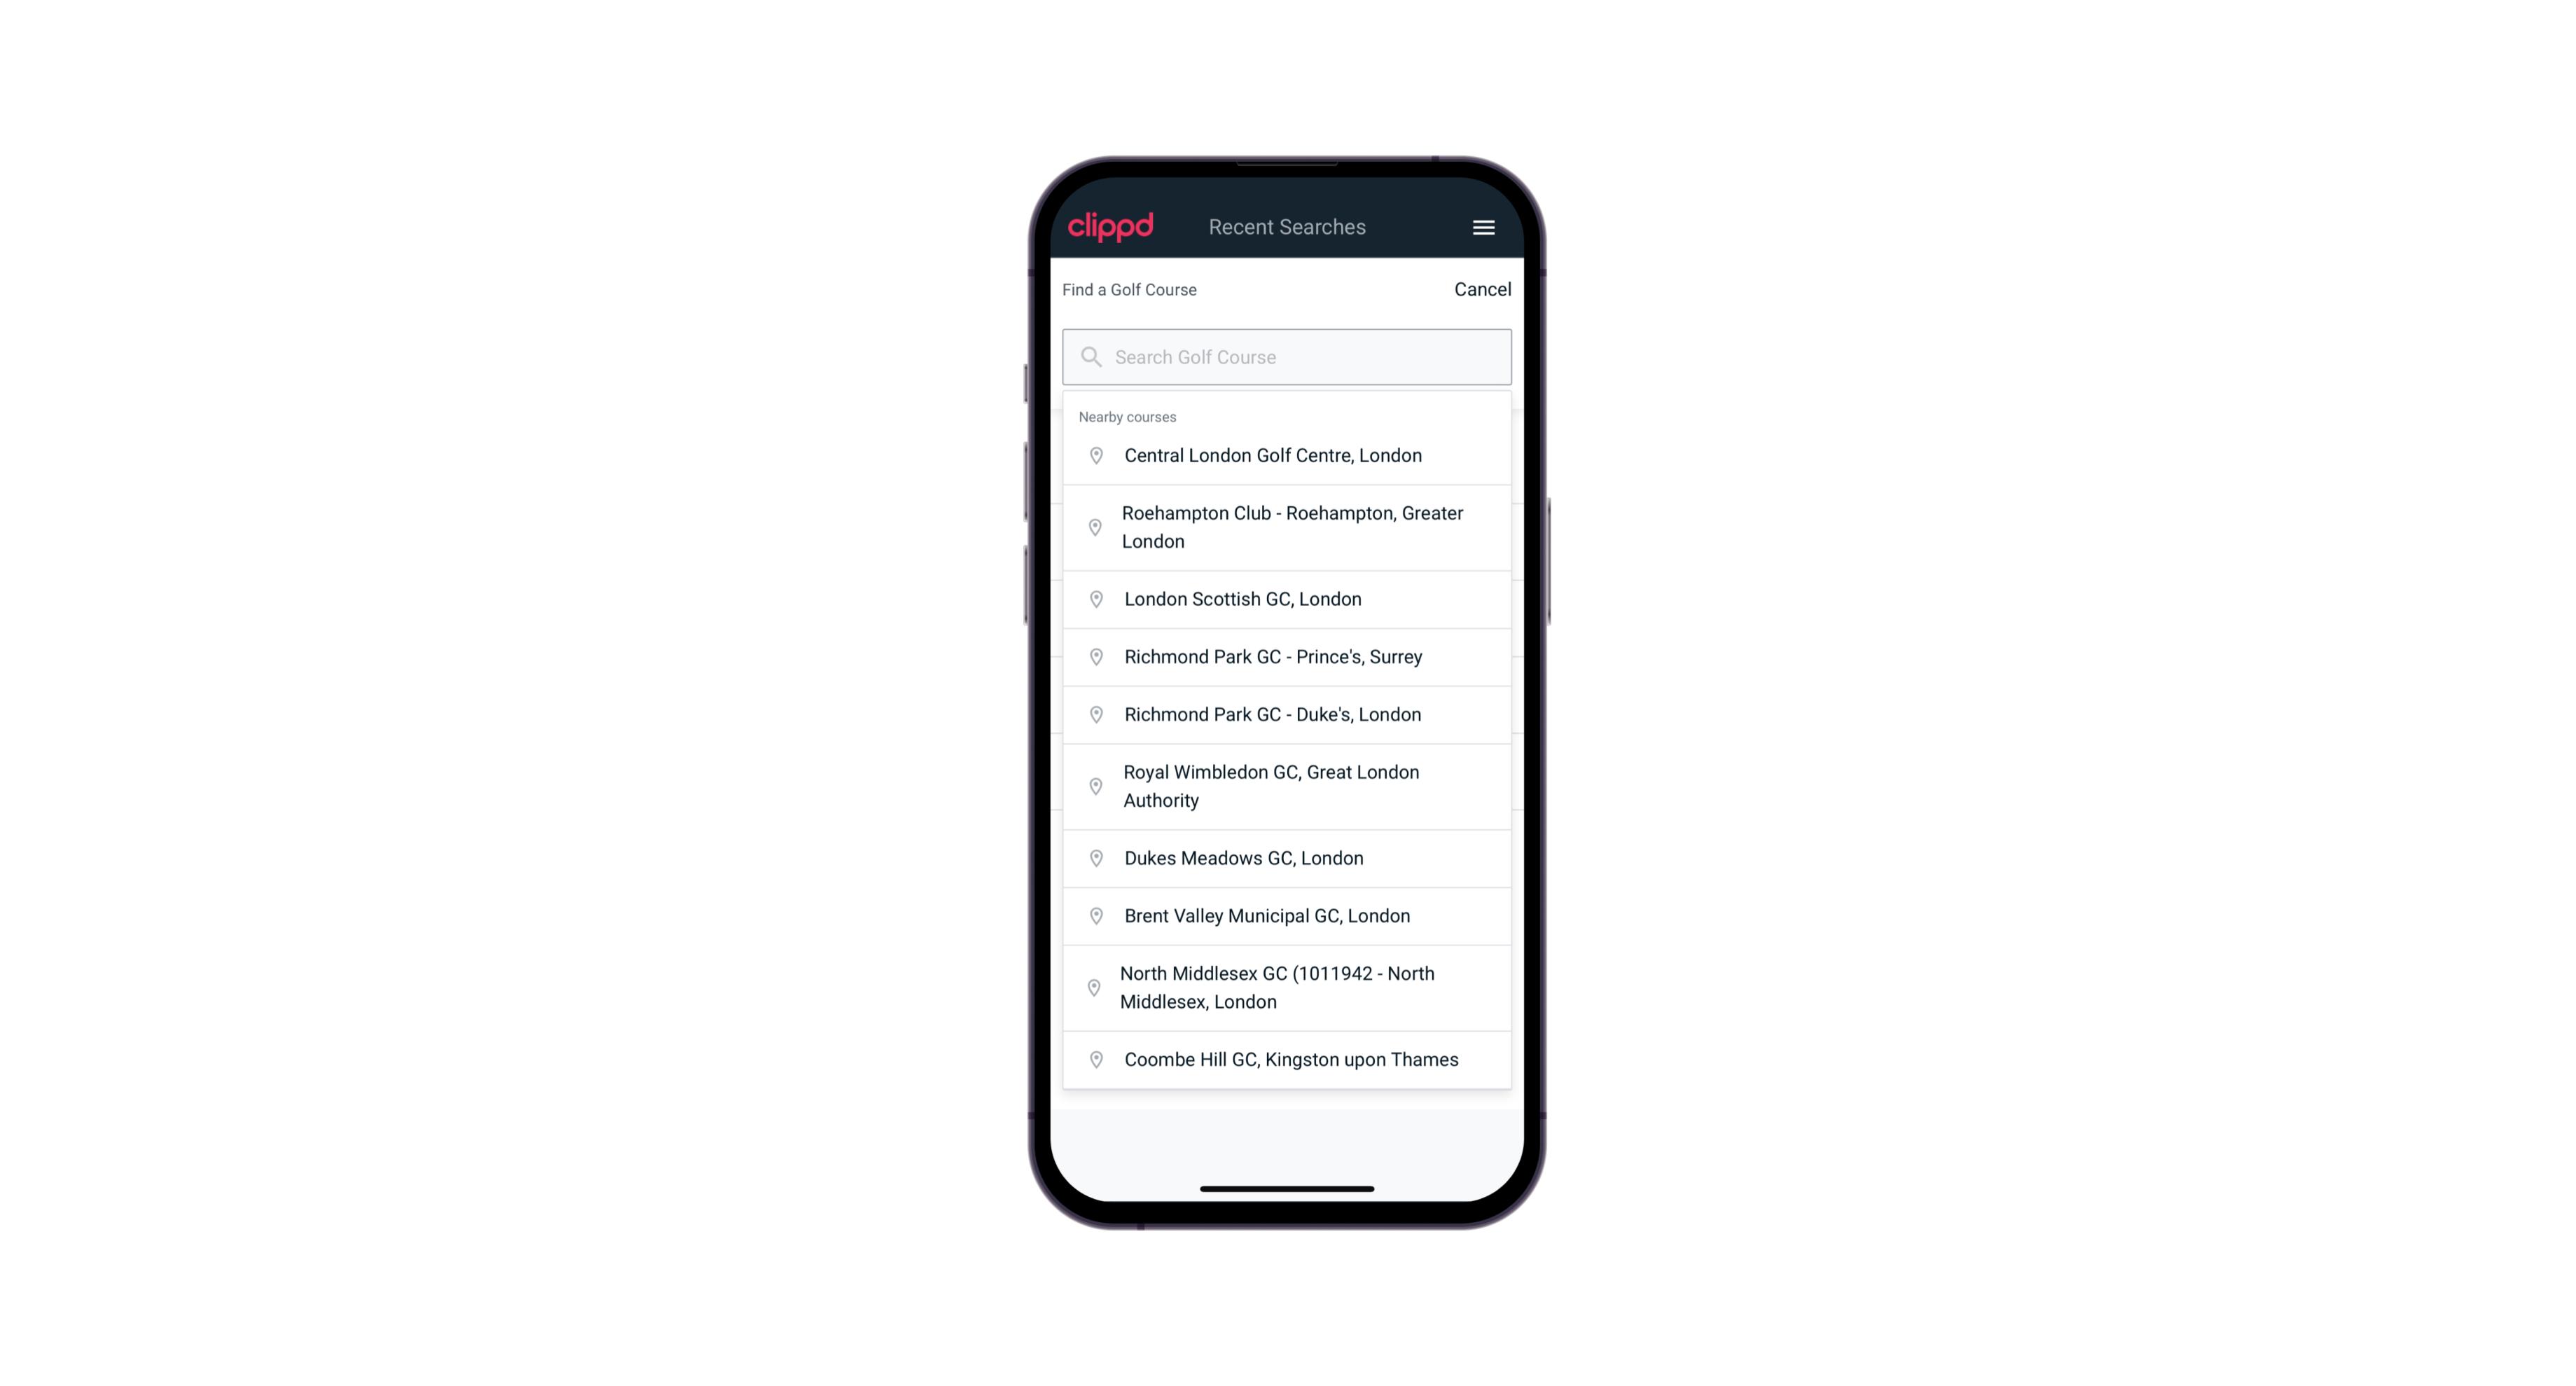Viewport: 2576px width, 1386px height.
Task: Click the location pin icon for Coombe Hill GC
Action: (1093, 1058)
